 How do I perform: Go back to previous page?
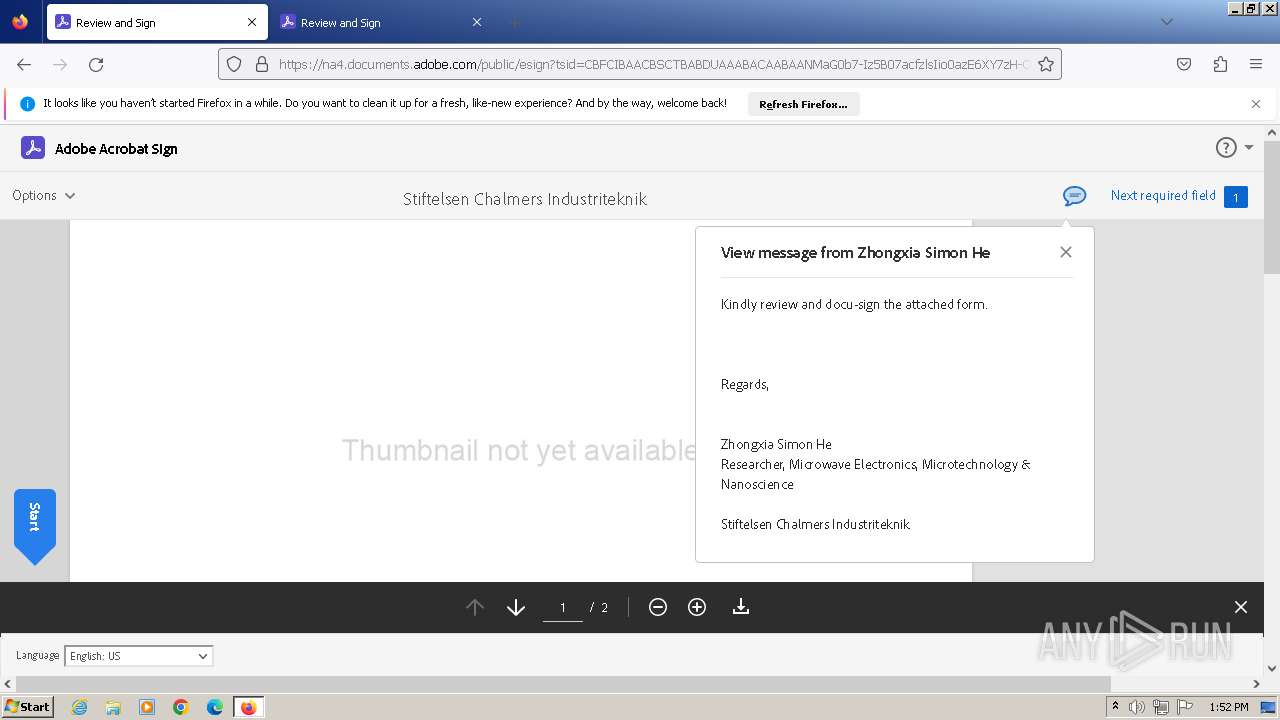coord(24,64)
